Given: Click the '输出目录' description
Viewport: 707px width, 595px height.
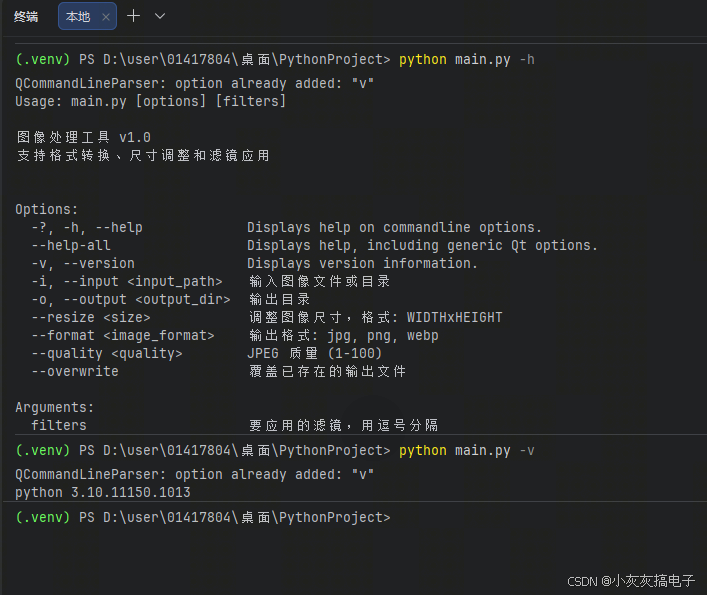Looking at the screenshot, I should [x=280, y=299].
